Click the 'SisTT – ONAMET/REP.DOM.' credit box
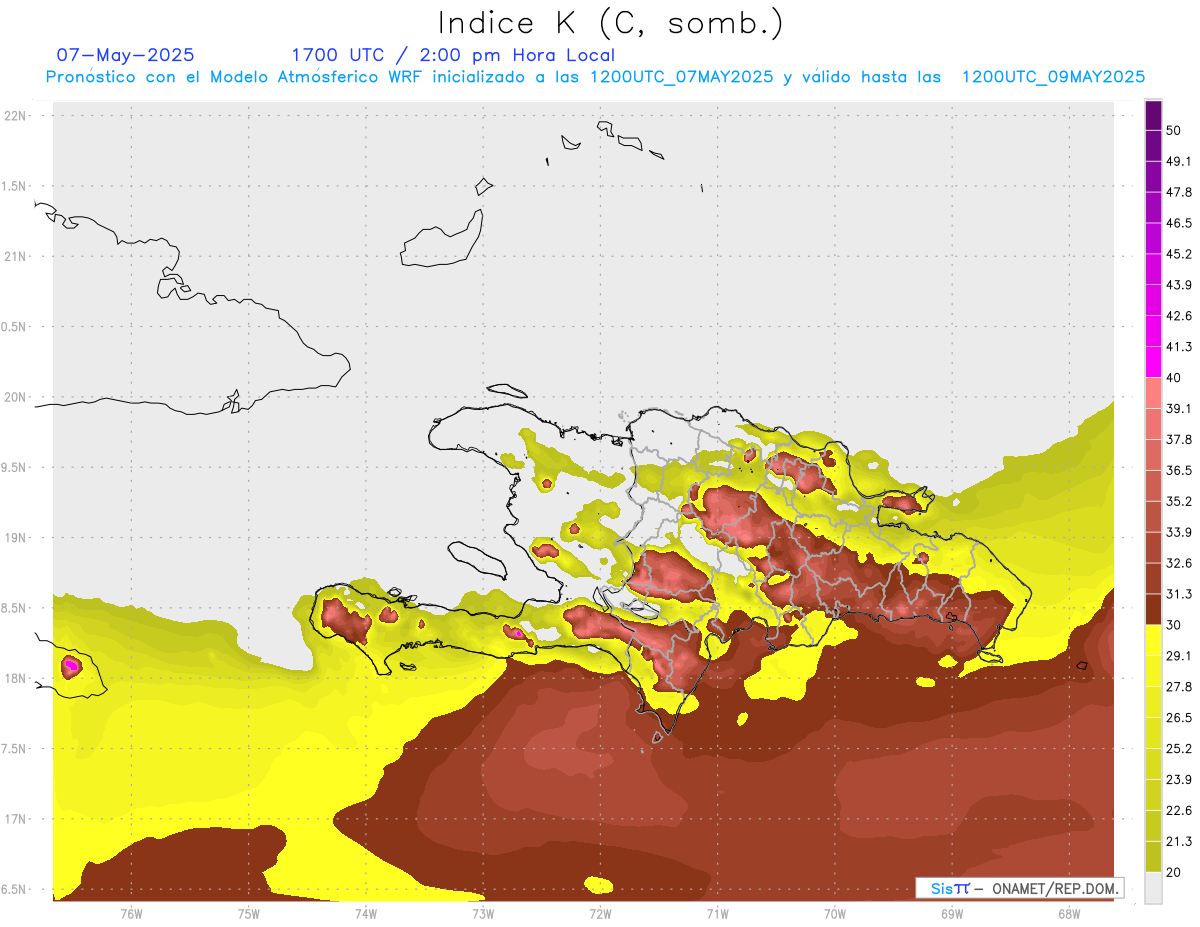This screenshot has width=1200, height=927. [x=1019, y=888]
